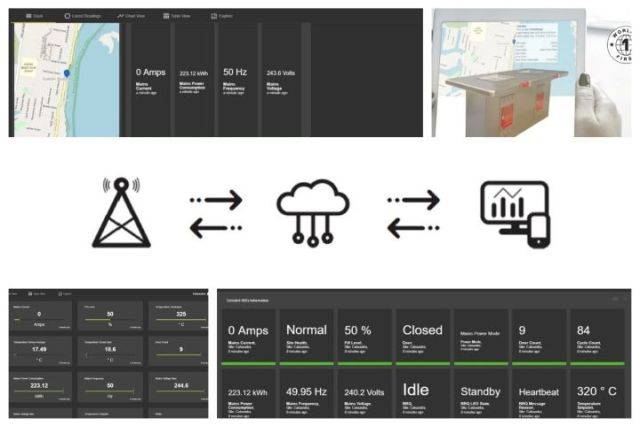Select the 223.12 kWh gauge in bottom-left panel
640x427 pixels.
coord(40,387)
